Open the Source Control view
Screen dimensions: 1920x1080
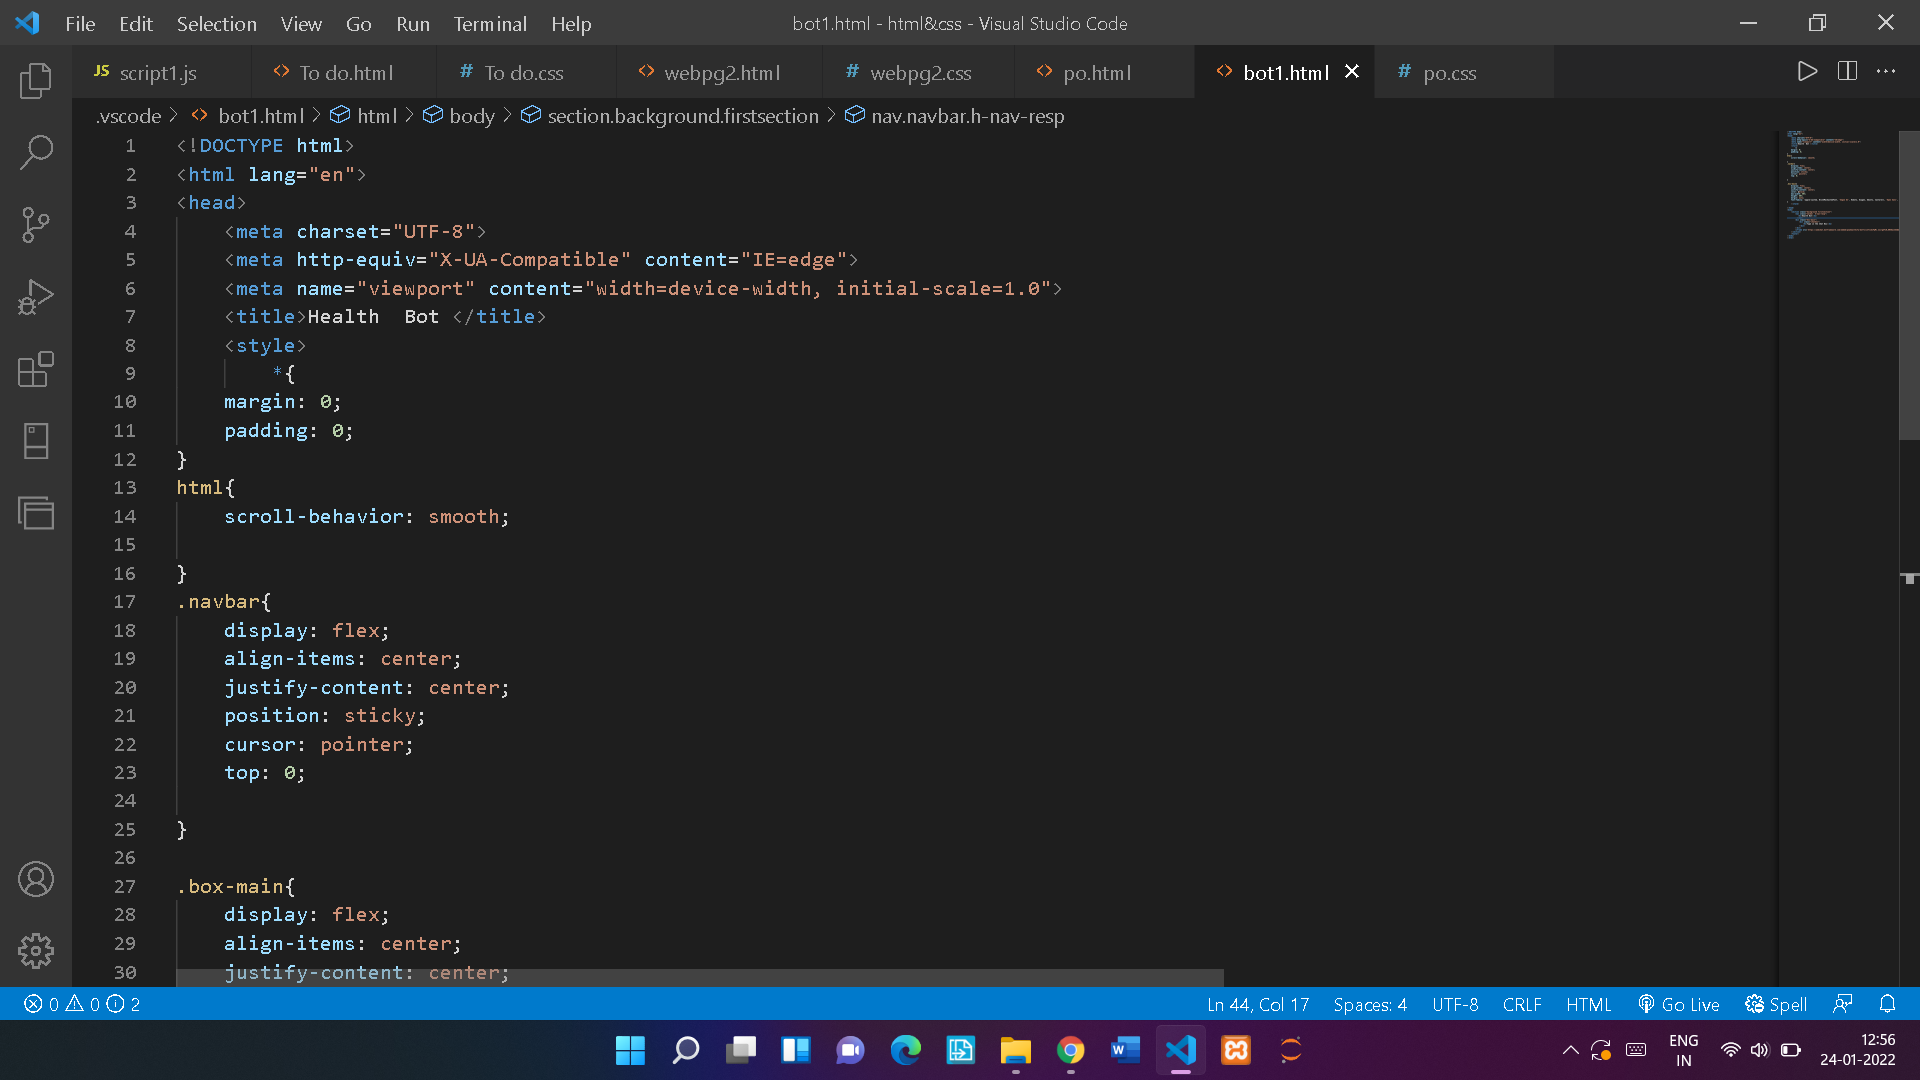[37, 225]
